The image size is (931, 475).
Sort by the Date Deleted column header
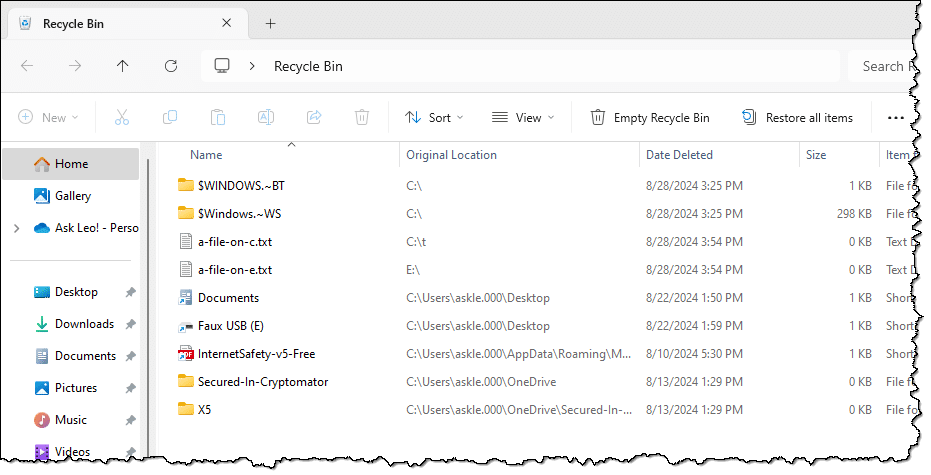tap(680, 155)
